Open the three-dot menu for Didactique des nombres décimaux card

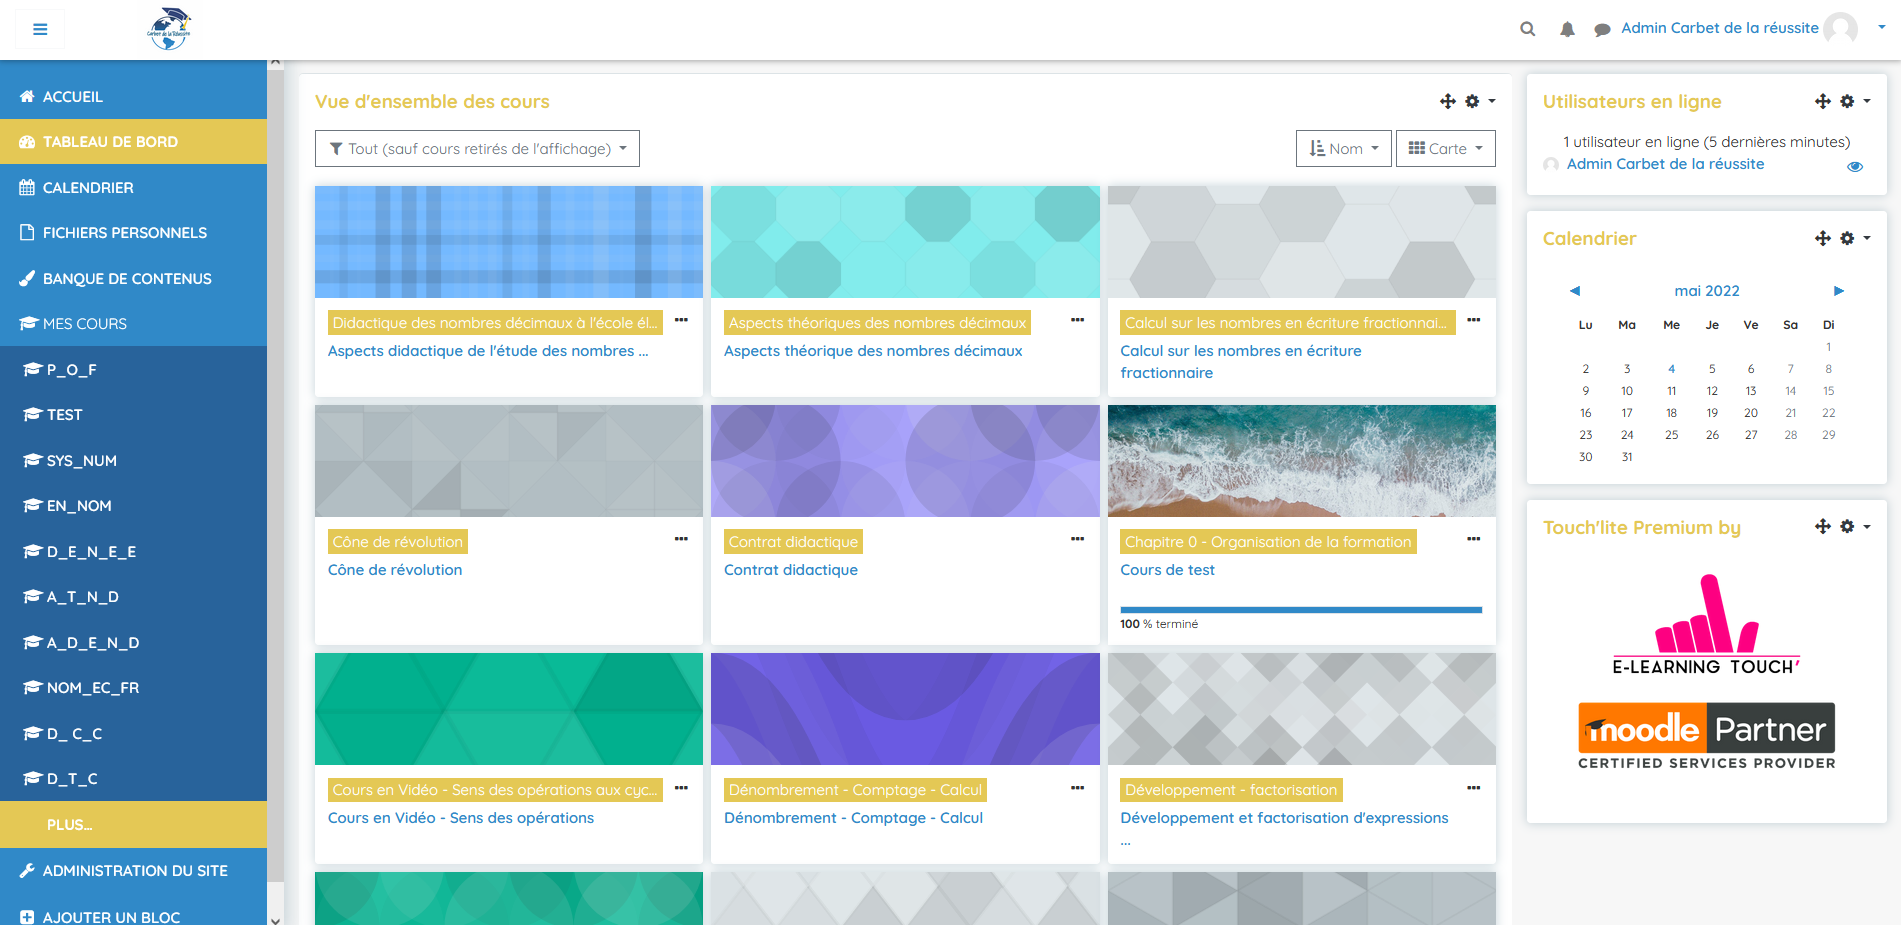tap(681, 320)
